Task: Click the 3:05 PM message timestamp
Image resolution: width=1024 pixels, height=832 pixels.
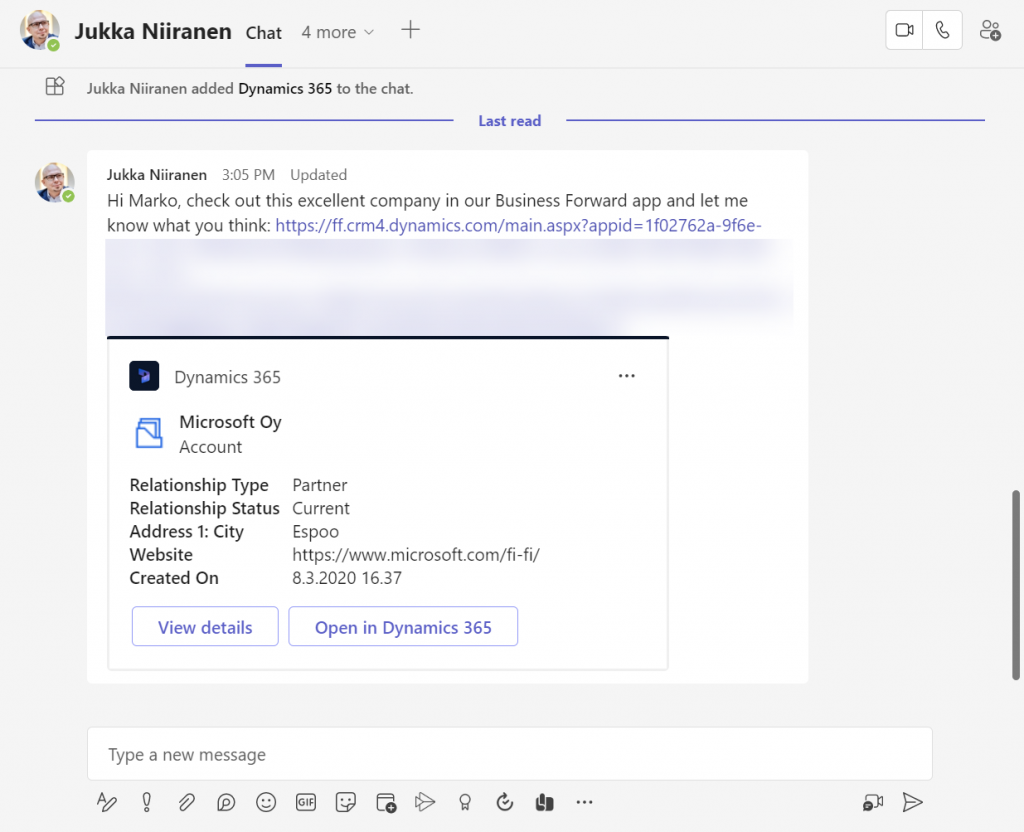Action: click(248, 174)
